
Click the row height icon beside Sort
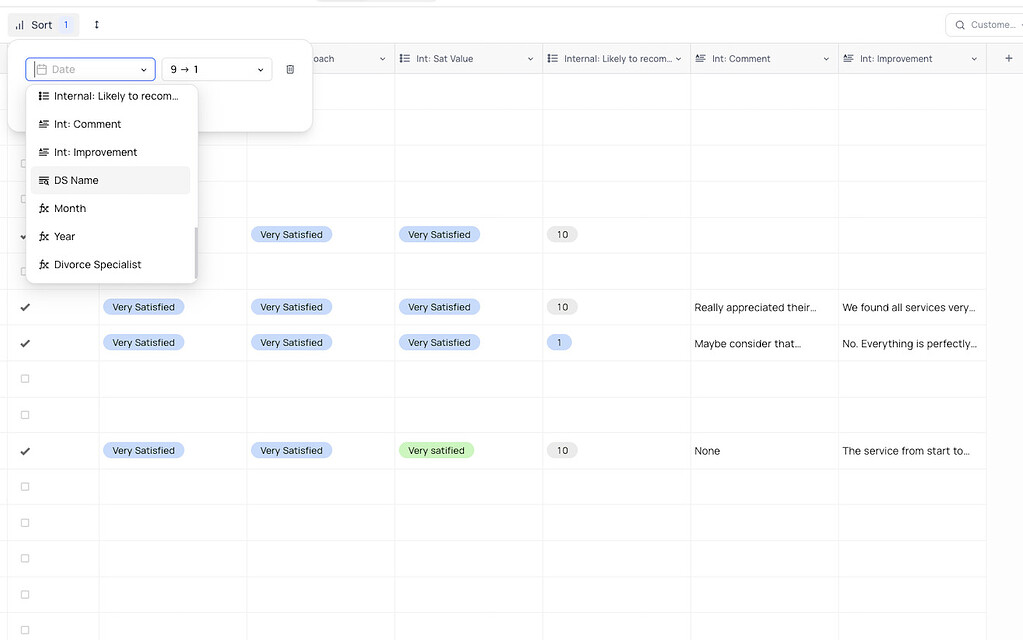pyautogui.click(x=97, y=25)
